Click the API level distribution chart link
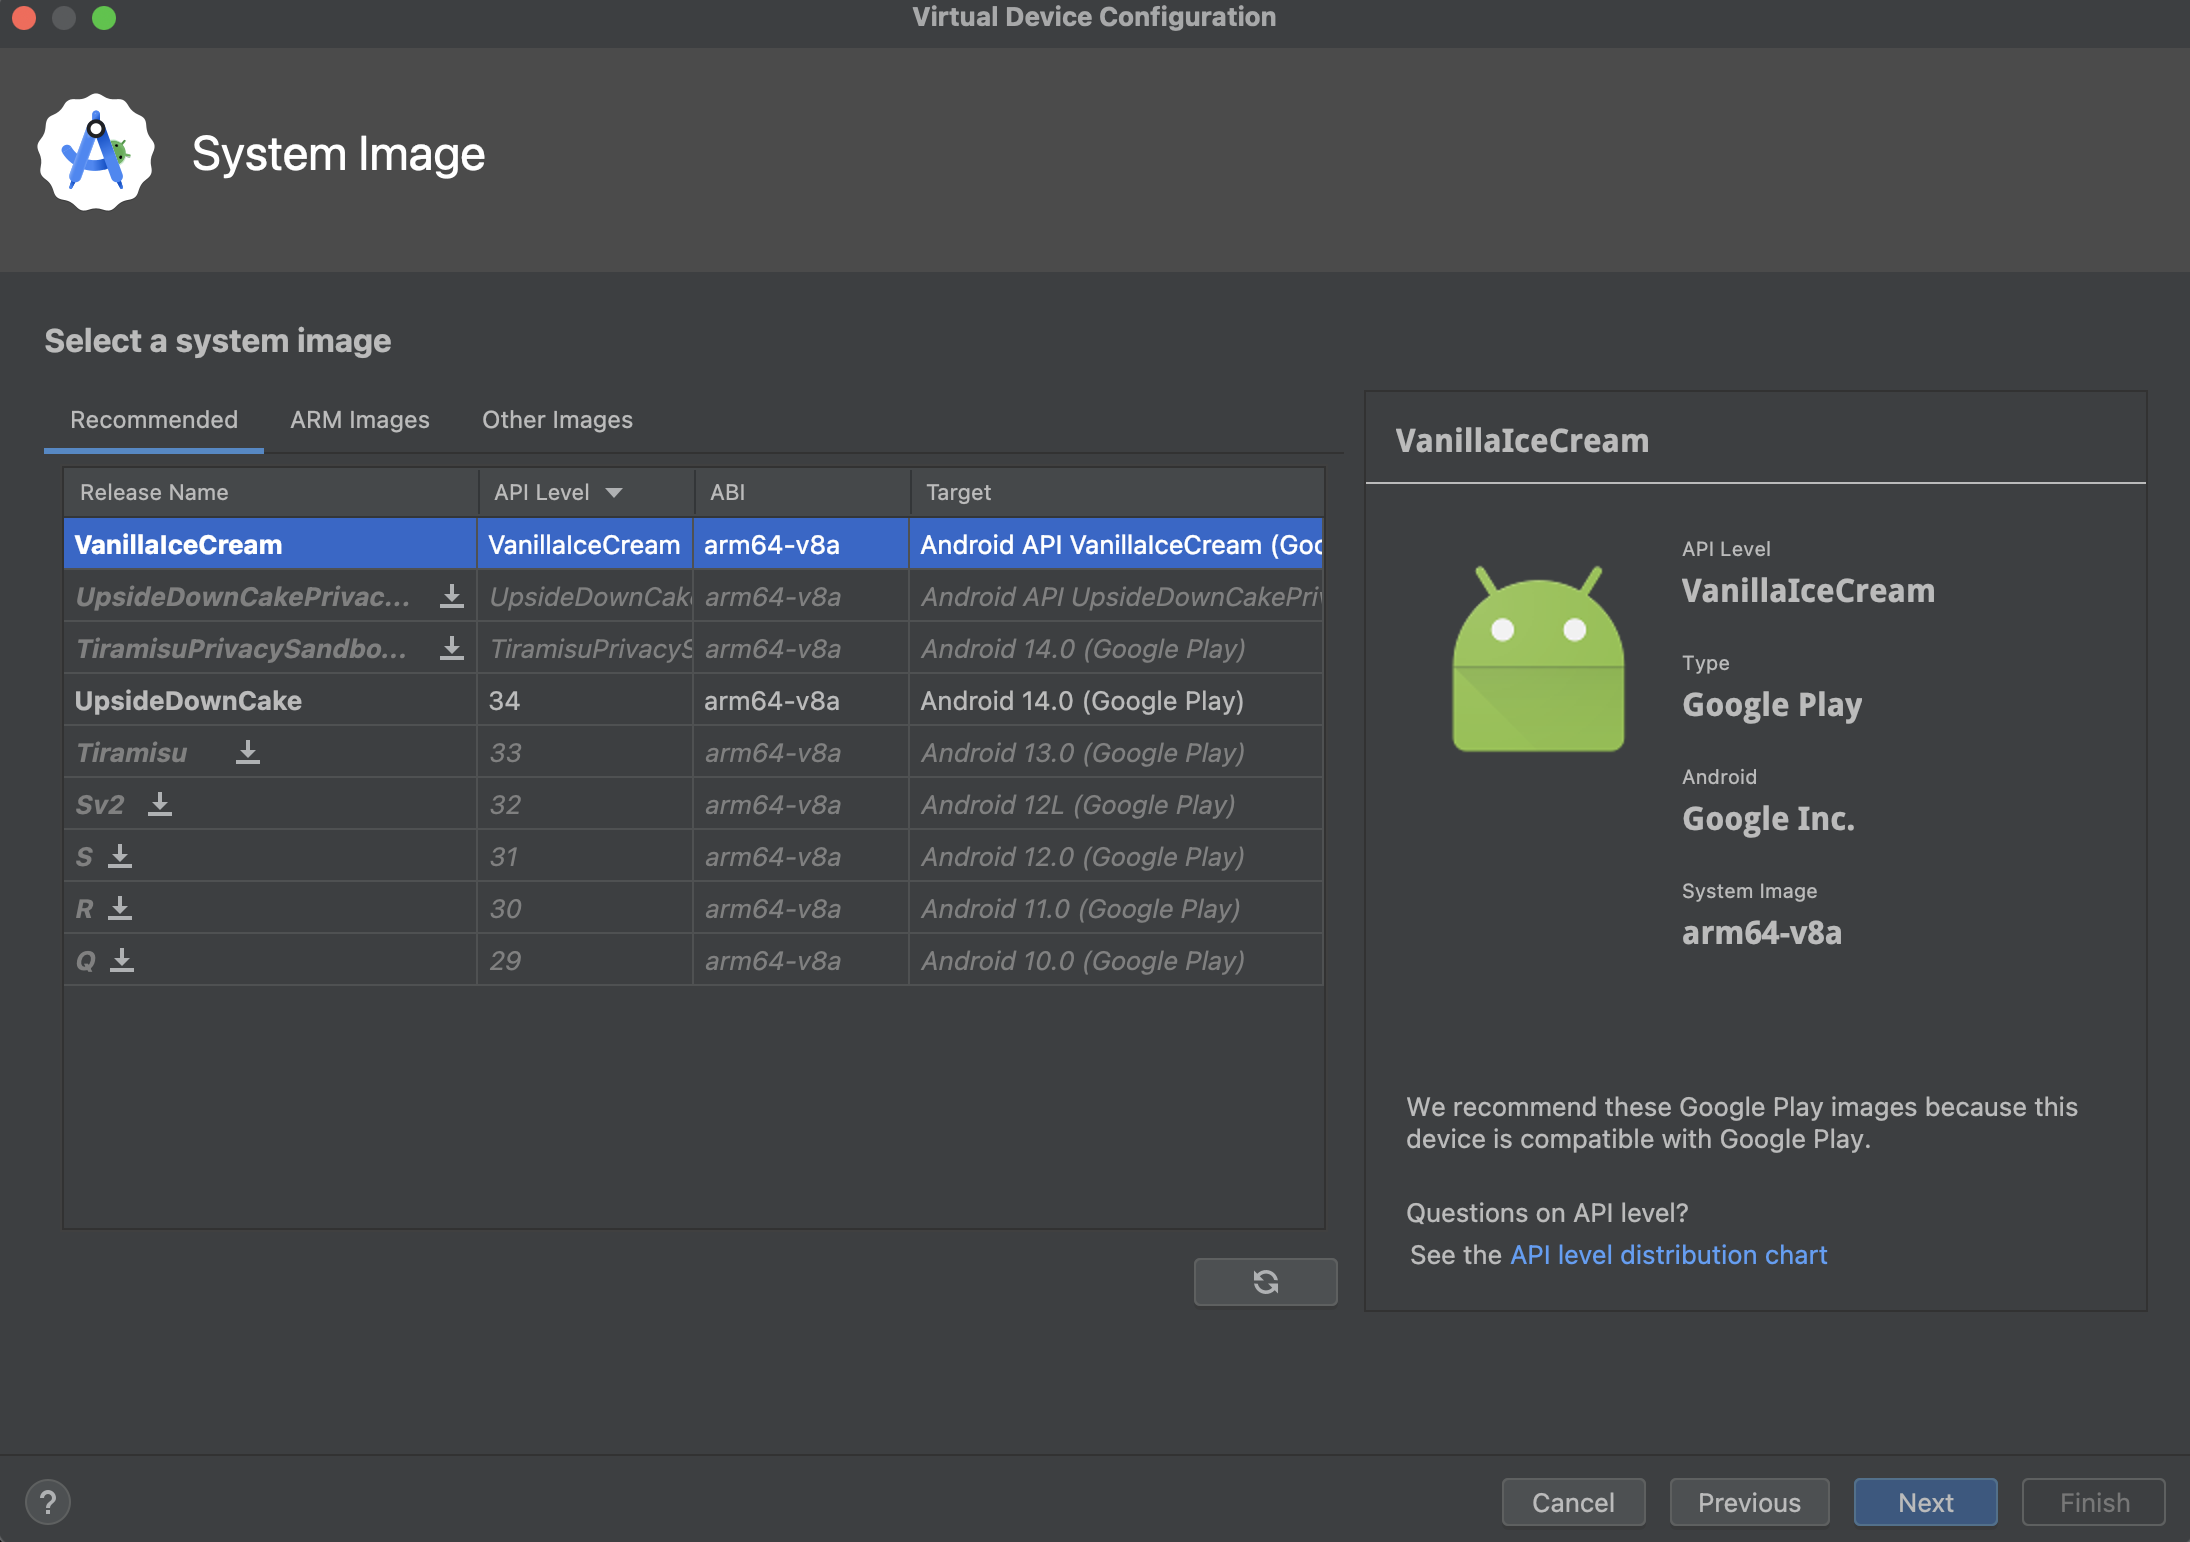Viewport: 2190px width, 1542px height. [1668, 1255]
